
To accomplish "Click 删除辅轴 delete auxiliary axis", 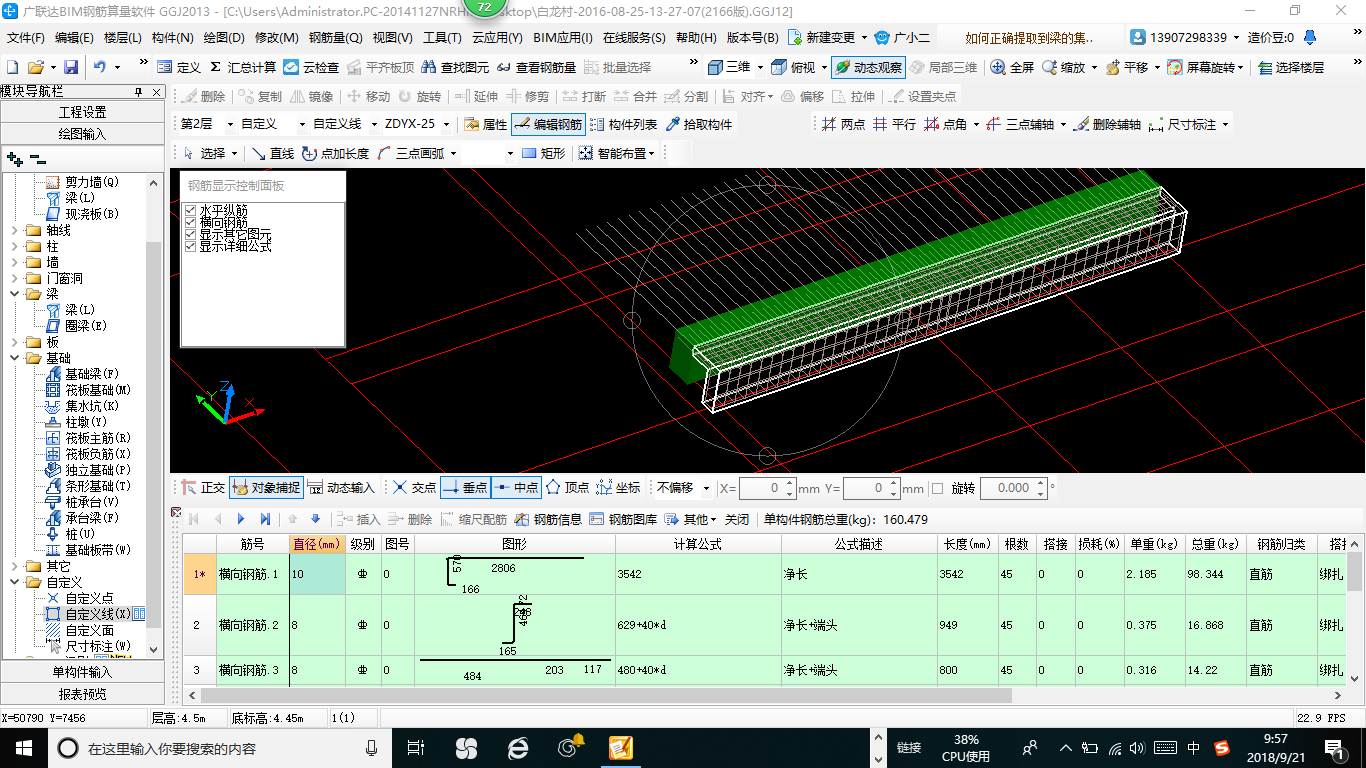I will tap(1106, 125).
